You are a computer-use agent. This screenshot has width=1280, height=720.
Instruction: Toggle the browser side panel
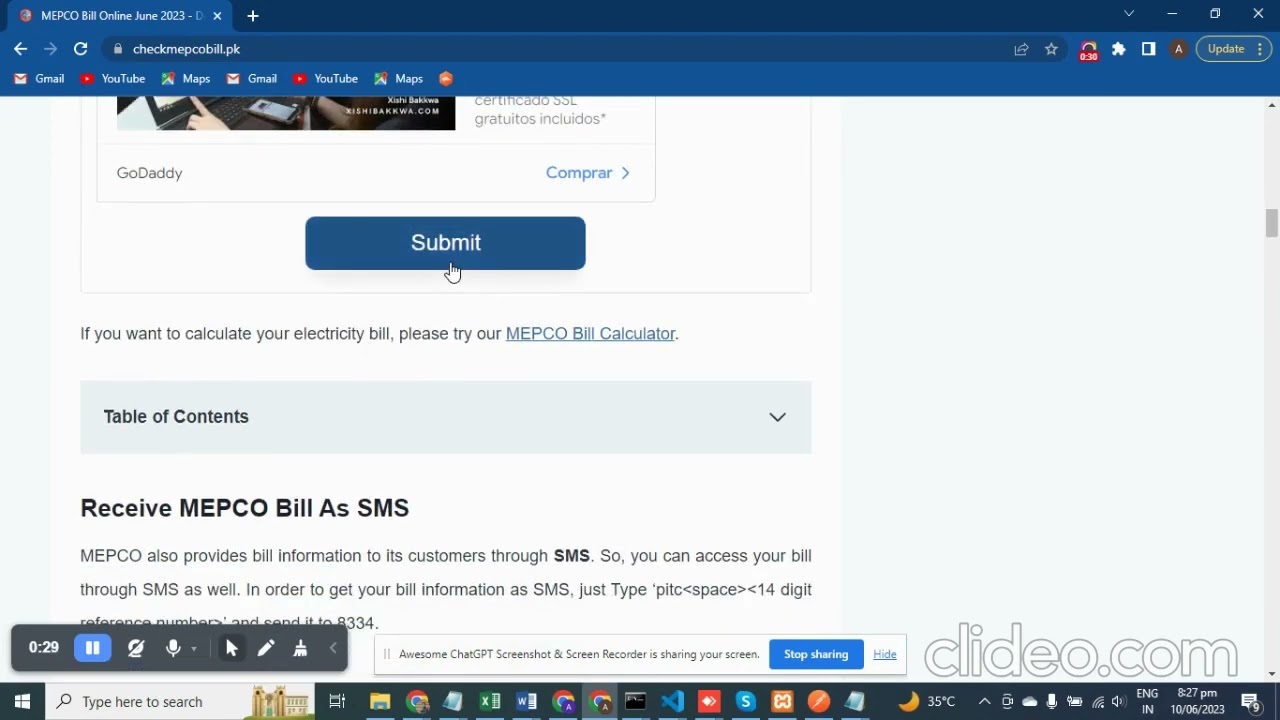click(1148, 49)
